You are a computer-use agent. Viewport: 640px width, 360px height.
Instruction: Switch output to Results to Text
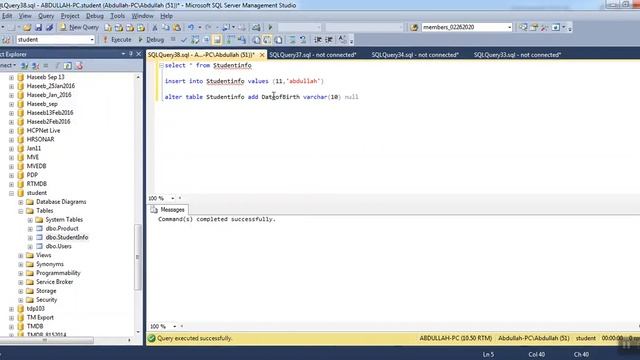pyautogui.click(x=256, y=40)
